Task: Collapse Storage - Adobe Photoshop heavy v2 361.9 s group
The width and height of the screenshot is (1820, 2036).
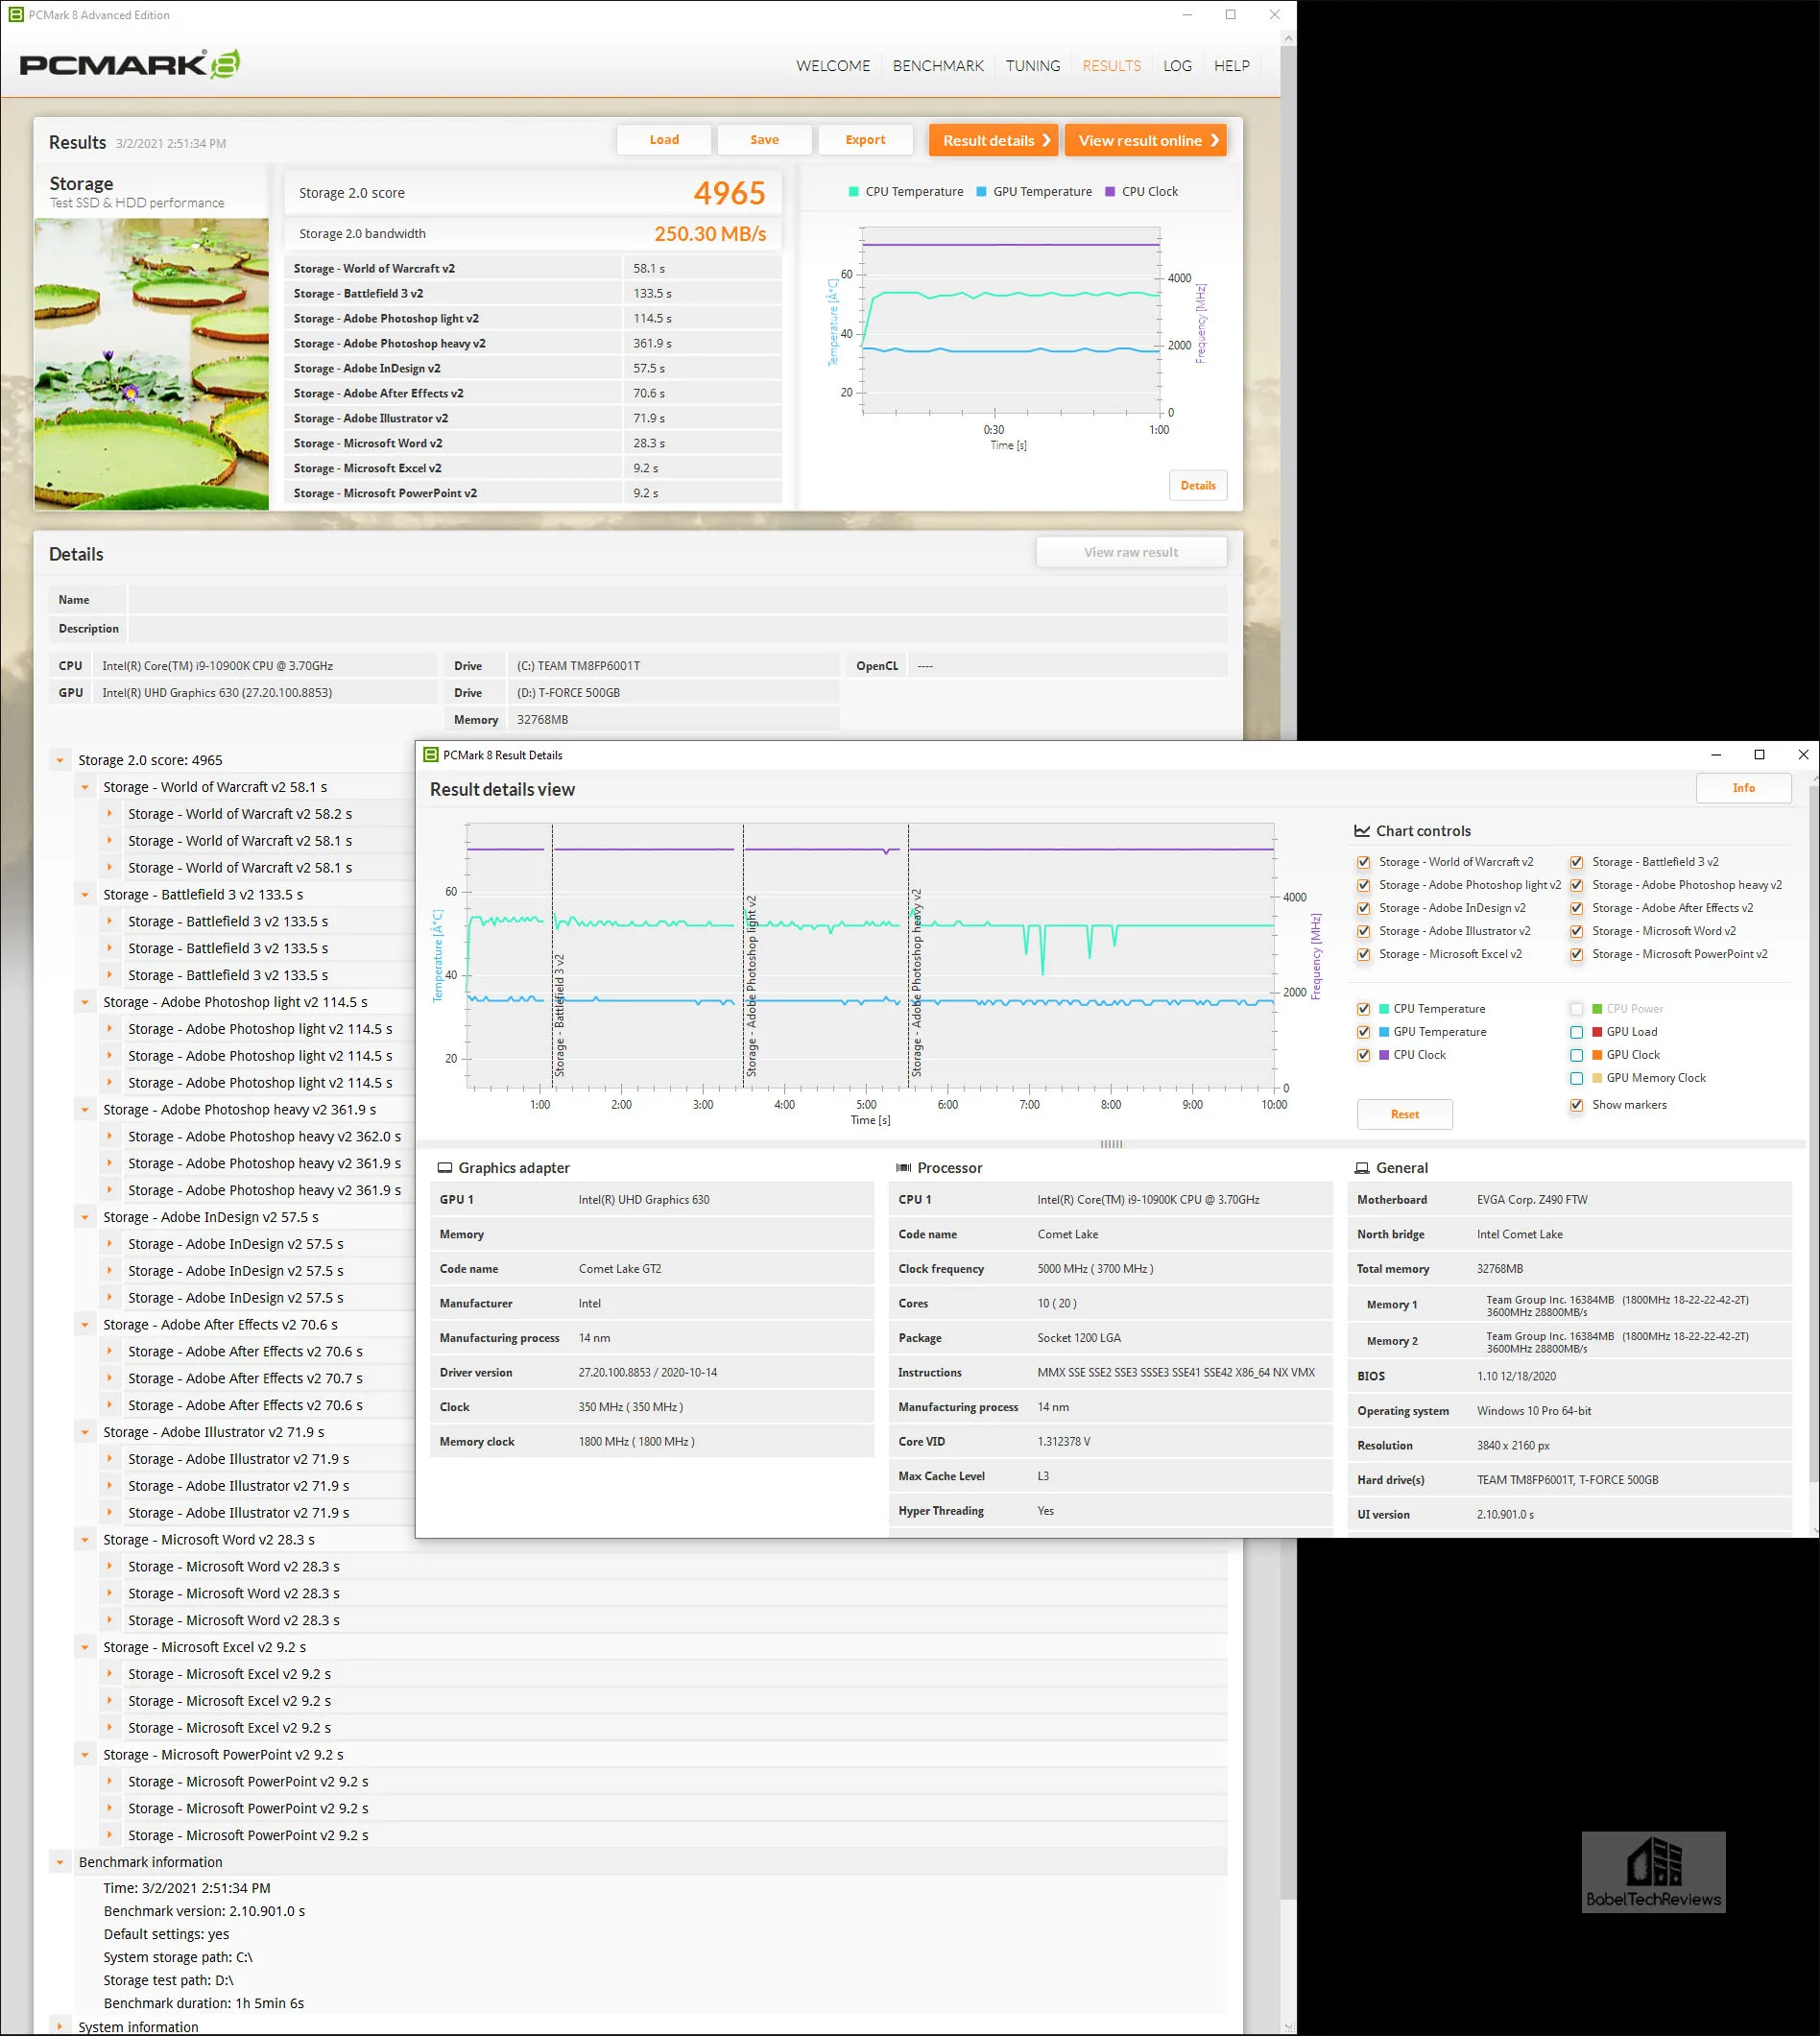Action: click(x=85, y=1110)
